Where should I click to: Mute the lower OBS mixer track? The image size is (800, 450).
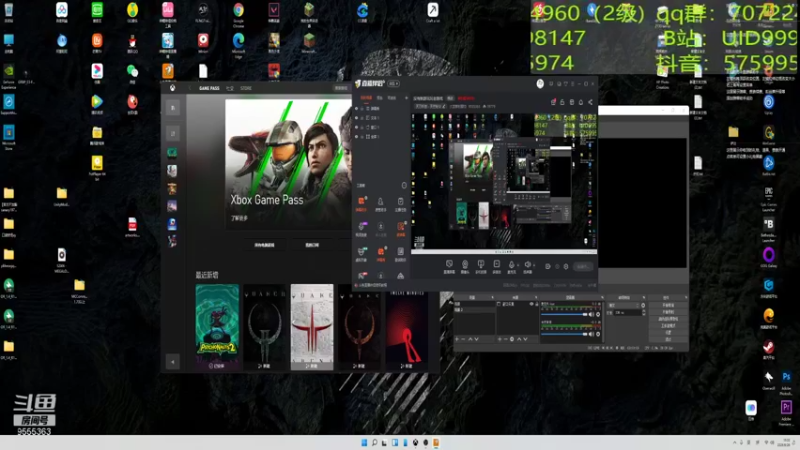(x=591, y=334)
